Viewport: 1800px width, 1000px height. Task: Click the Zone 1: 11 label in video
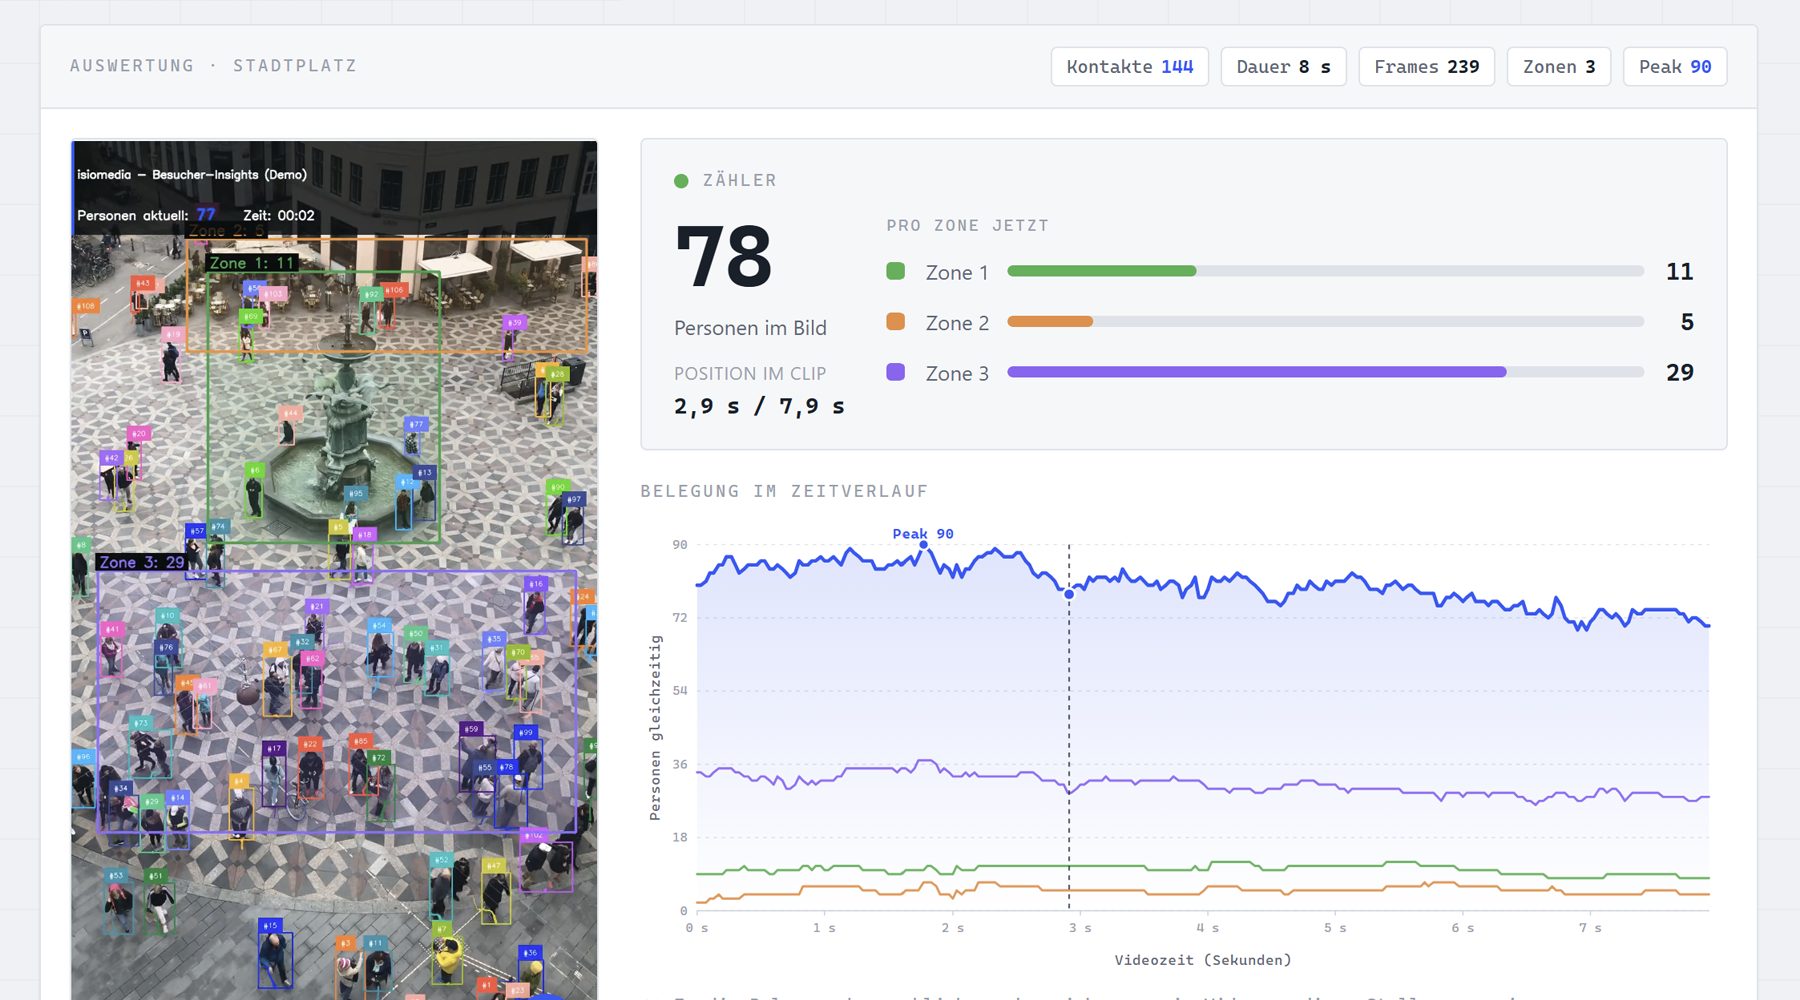click(252, 263)
